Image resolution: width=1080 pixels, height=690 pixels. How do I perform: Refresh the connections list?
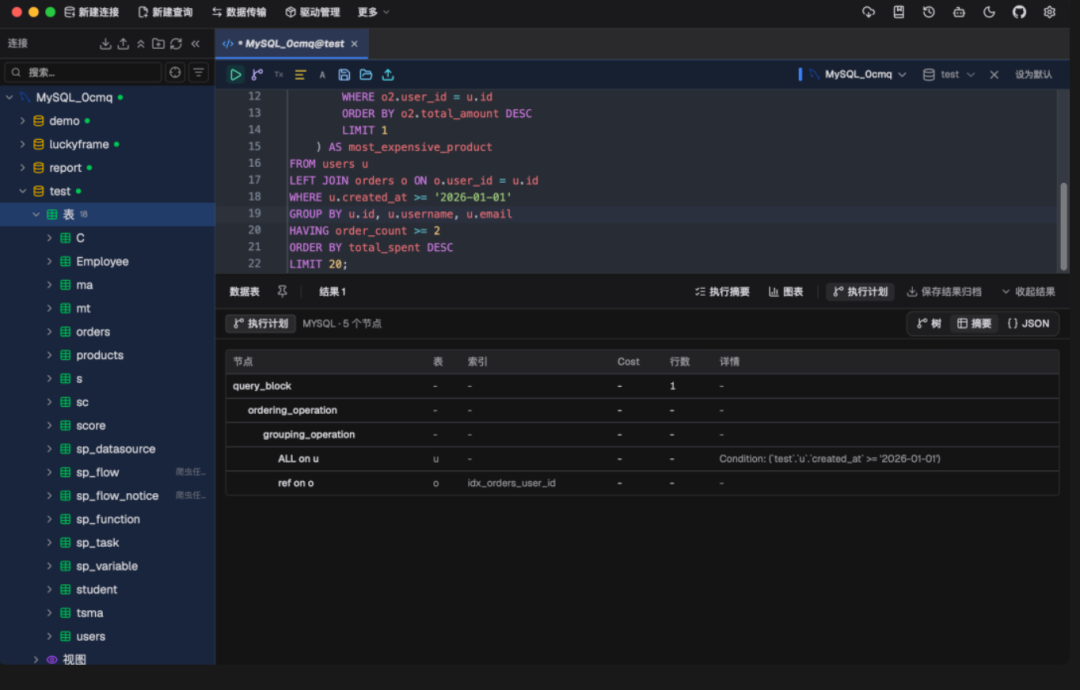pos(176,43)
